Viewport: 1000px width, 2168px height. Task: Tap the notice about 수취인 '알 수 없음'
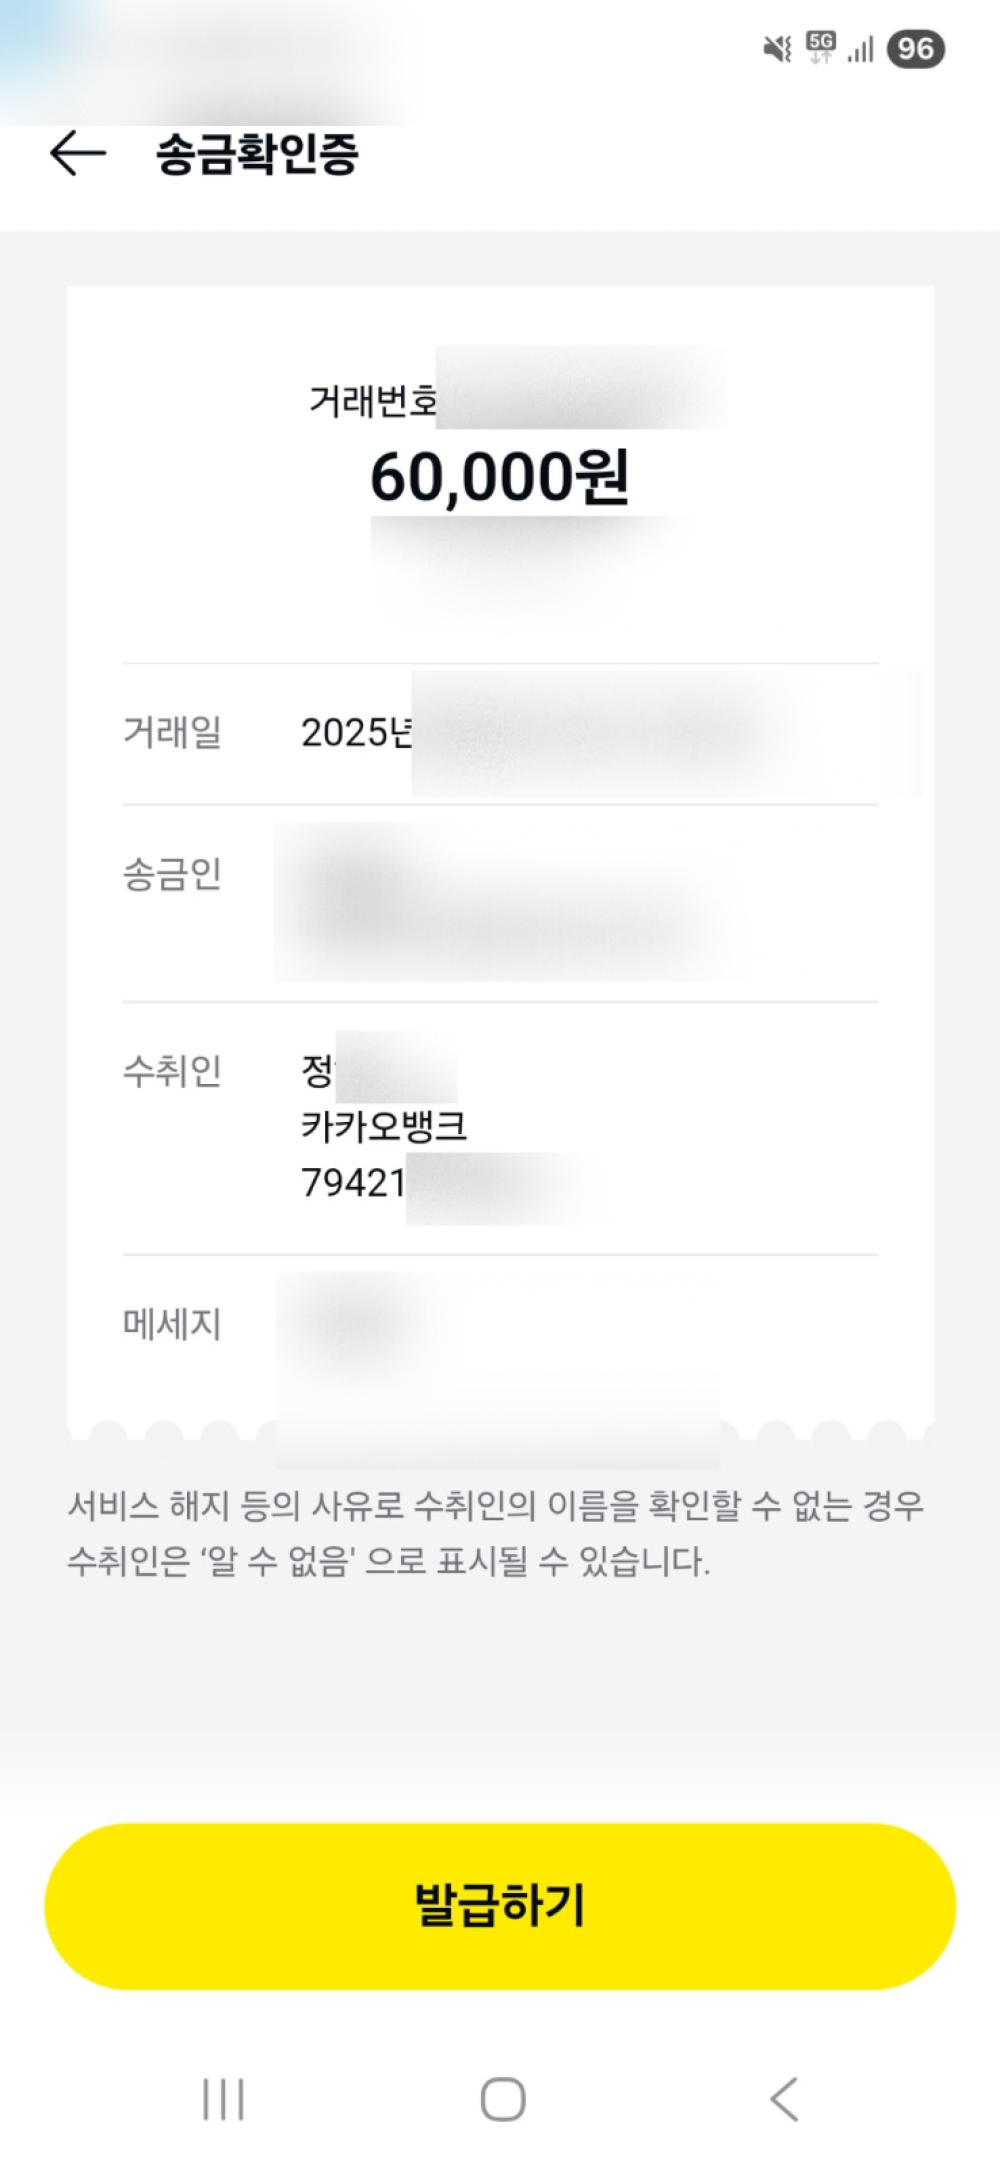click(495, 1533)
